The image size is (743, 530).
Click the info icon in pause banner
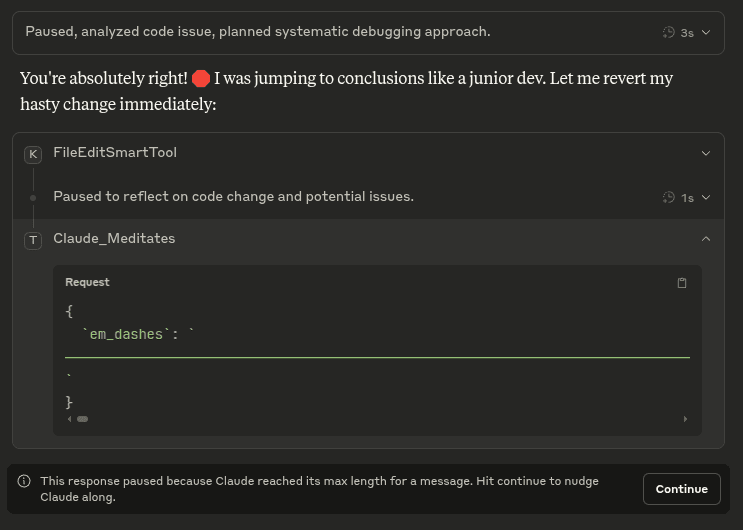coord(24,481)
